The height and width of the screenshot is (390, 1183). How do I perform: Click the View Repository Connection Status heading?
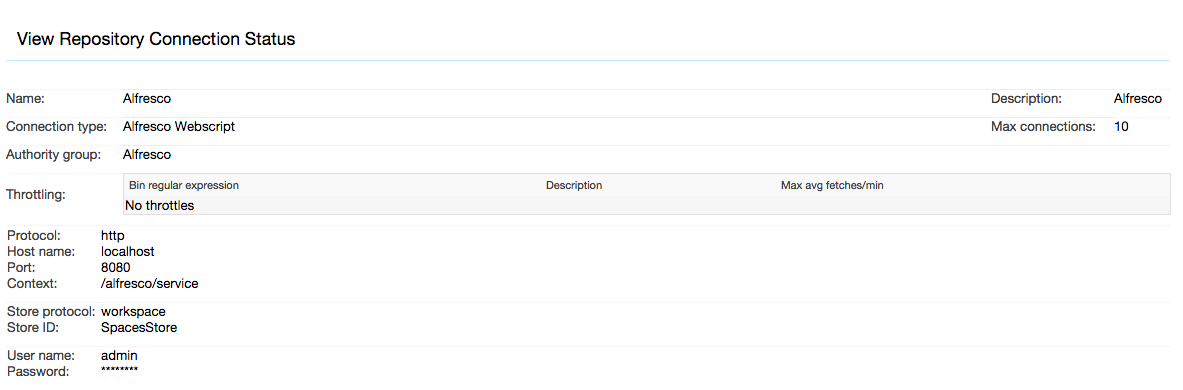pyautogui.click(x=155, y=39)
